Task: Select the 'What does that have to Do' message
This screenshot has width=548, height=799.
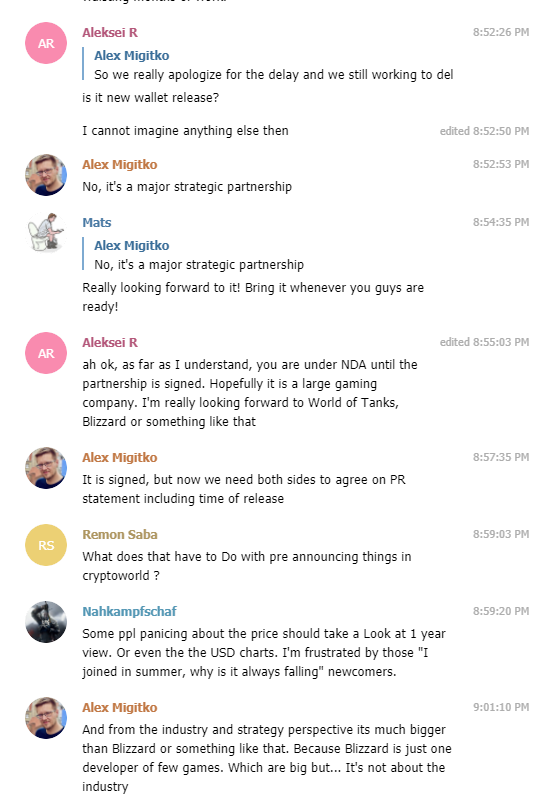Action: point(247,566)
